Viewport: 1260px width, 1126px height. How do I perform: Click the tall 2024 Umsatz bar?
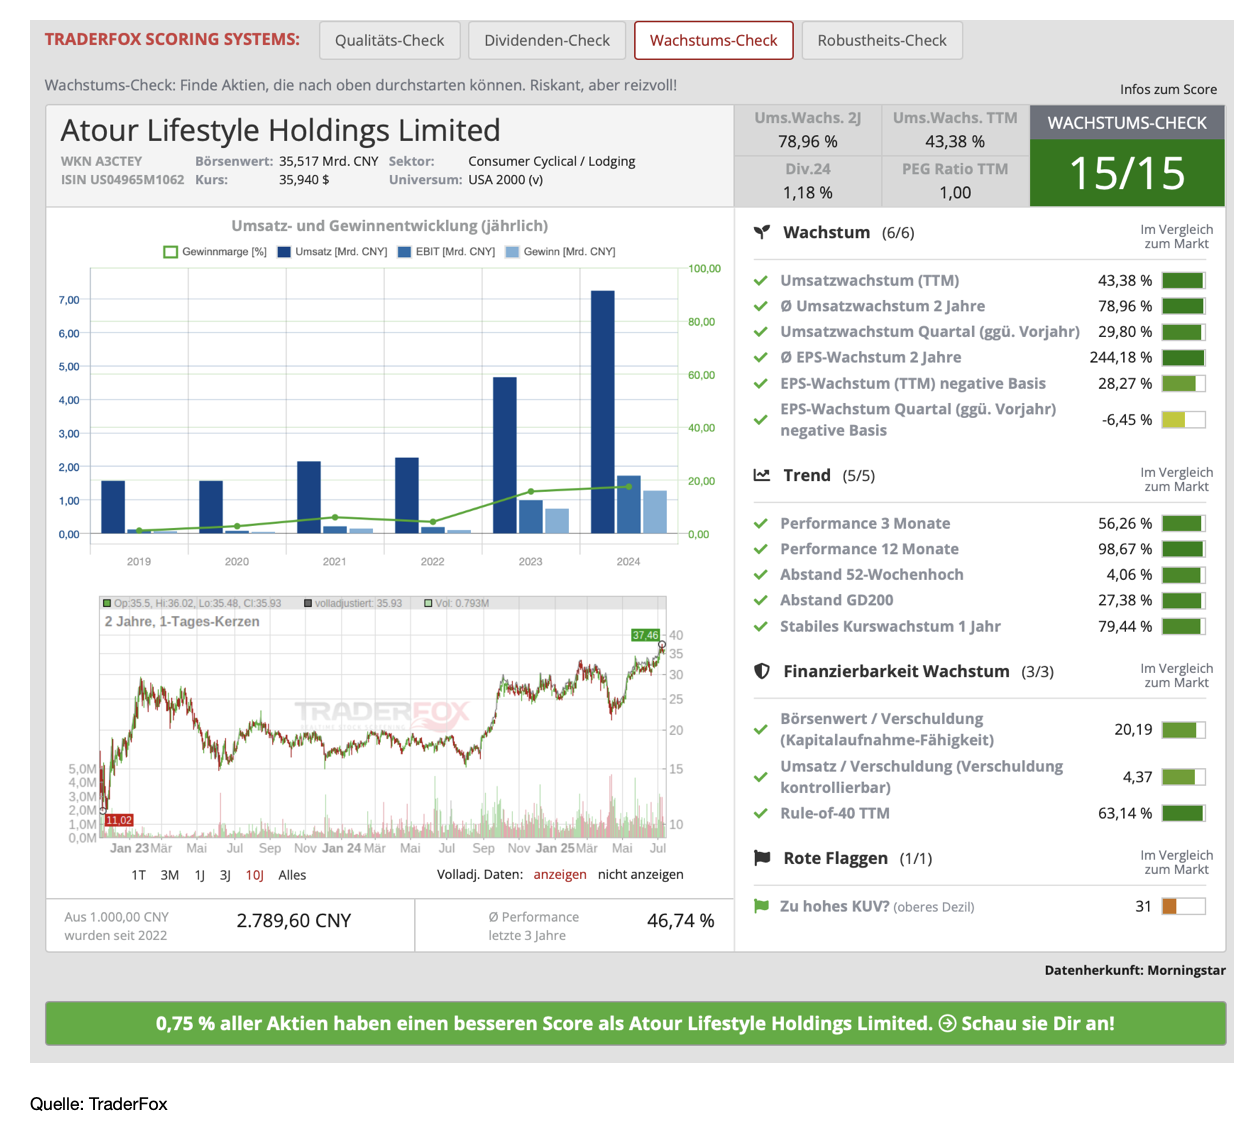(x=603, y=412)
